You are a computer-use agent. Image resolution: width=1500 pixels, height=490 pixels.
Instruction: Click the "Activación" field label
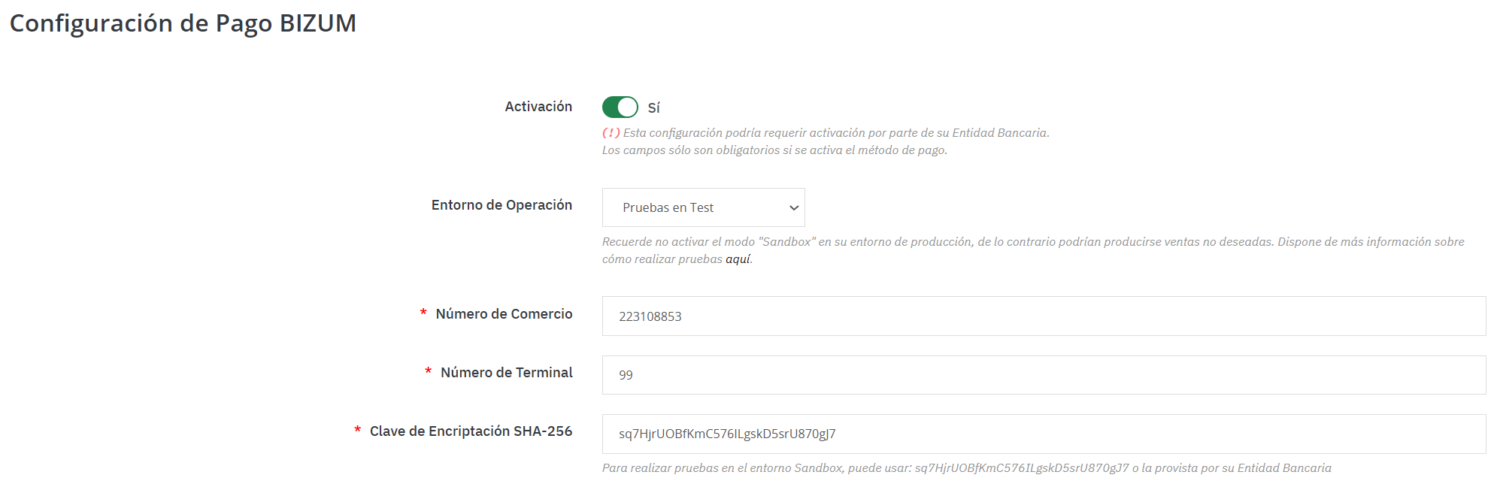[538, 106]
